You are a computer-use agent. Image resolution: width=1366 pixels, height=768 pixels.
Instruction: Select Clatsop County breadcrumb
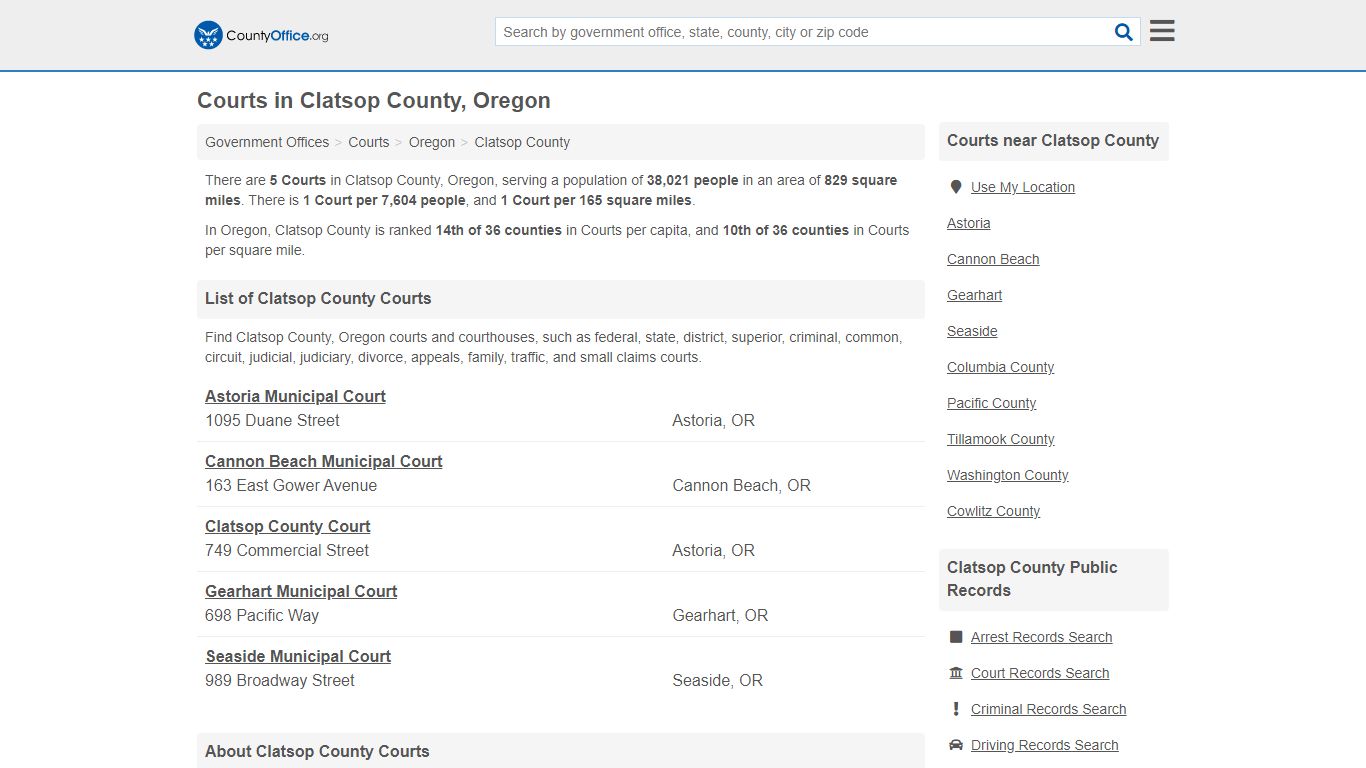point(522,142)
